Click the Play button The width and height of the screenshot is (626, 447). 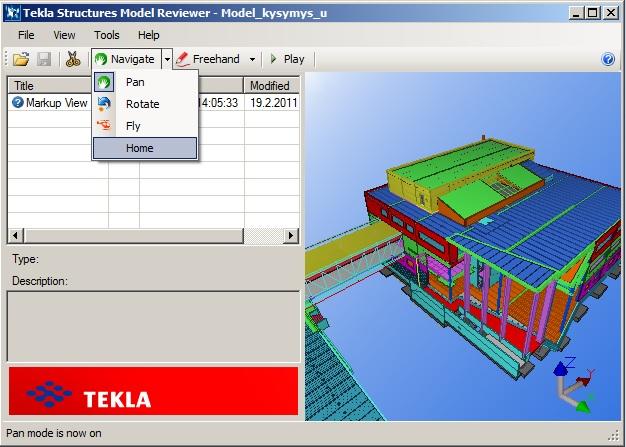coord(287,59)
